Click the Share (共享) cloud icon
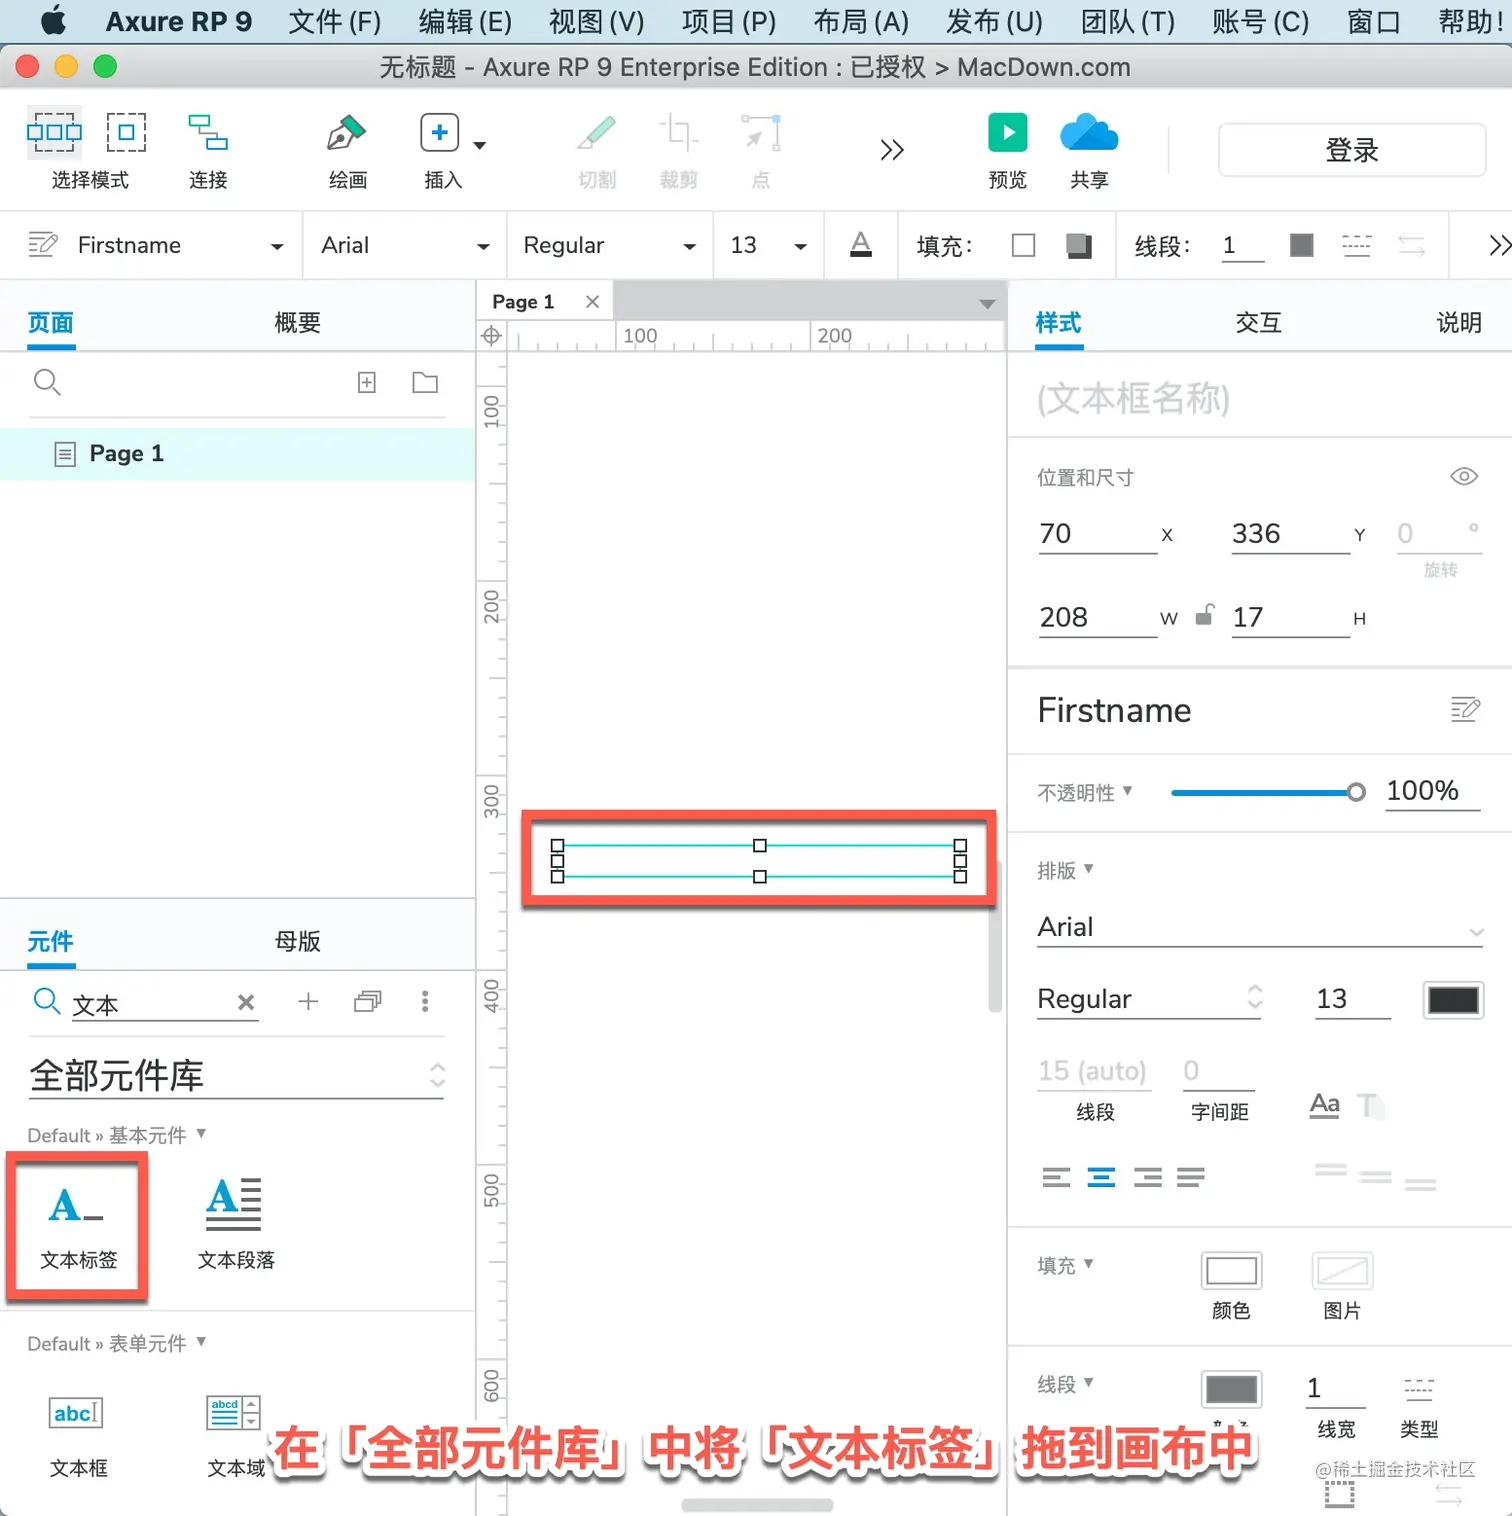The width and height of the screenshot is (1512, 1516). (1089, 132)
